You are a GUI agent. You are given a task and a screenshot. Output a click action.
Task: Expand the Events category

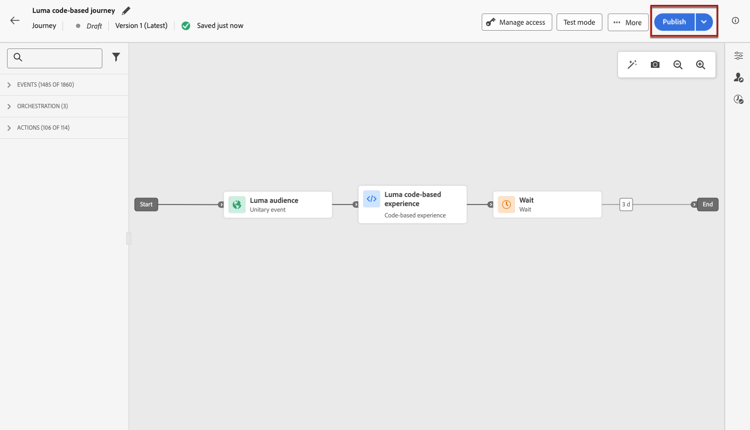coord(64,85)
